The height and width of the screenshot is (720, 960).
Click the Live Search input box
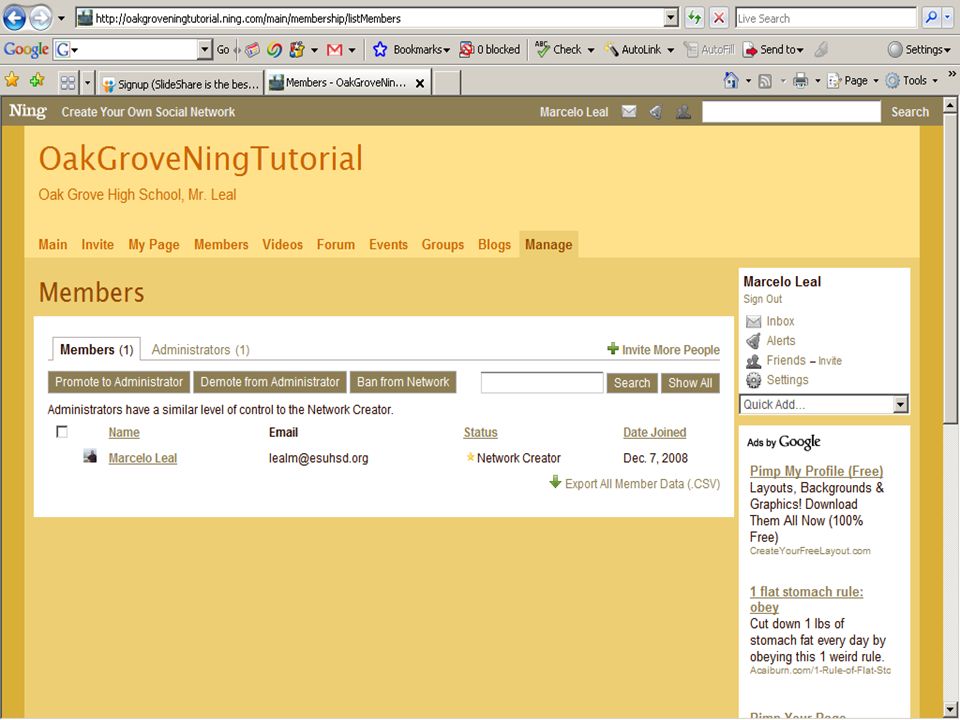[825, 18]
